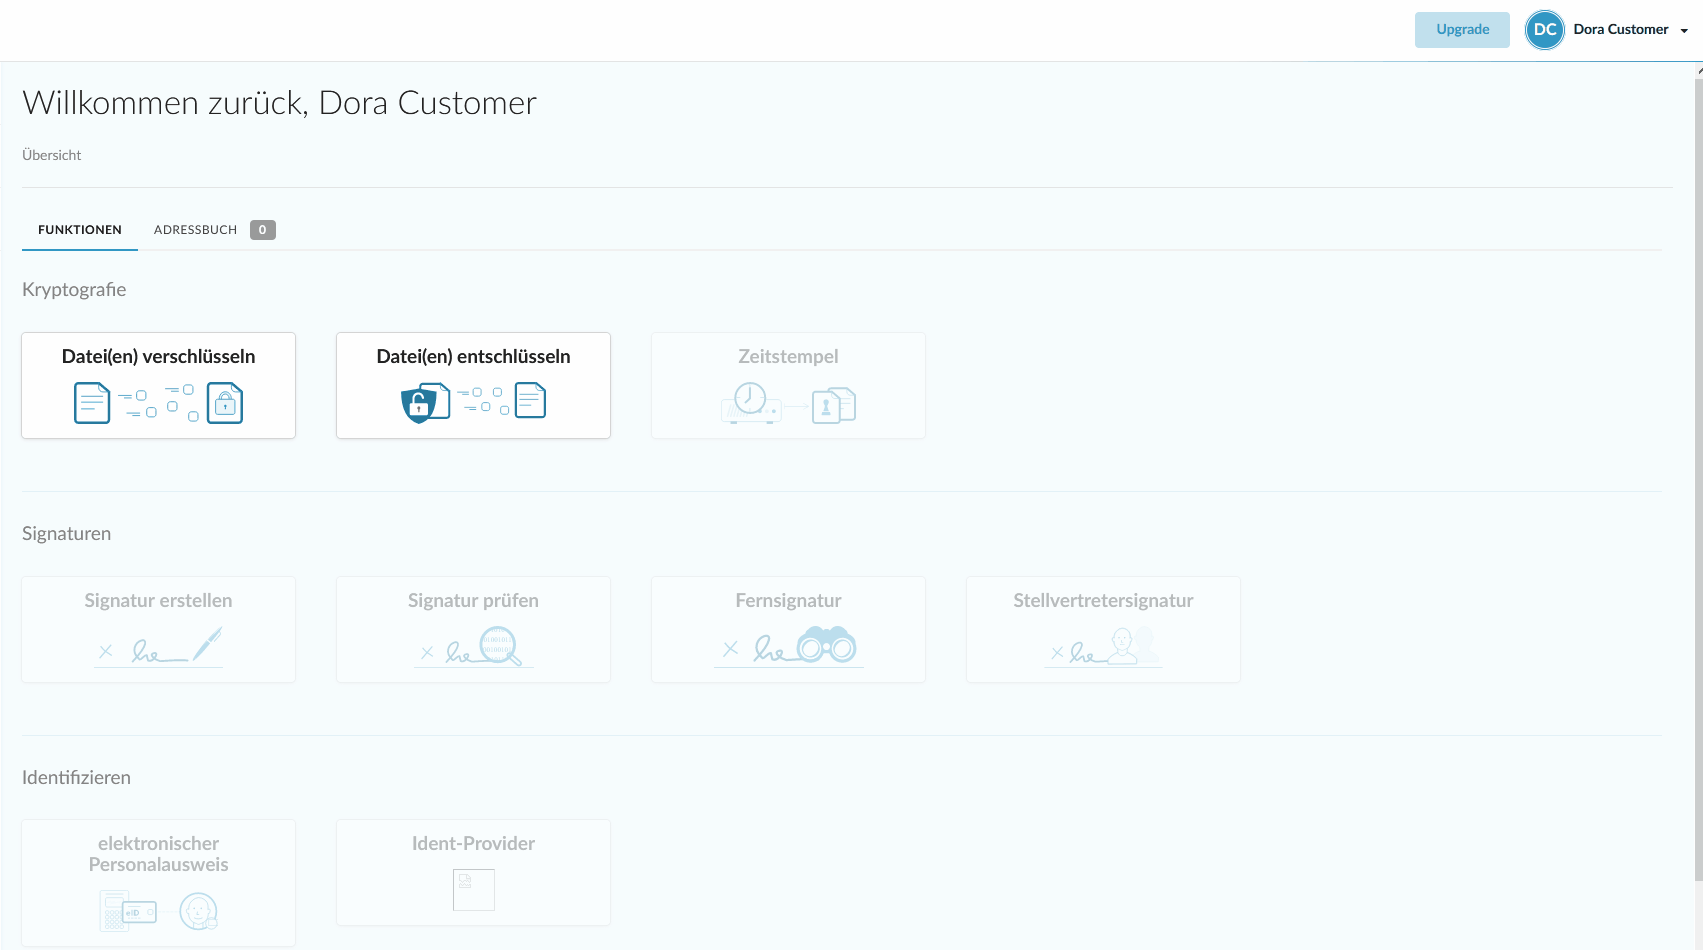
Task: Select the Zeitstempel card
Action: click(788, 385)
